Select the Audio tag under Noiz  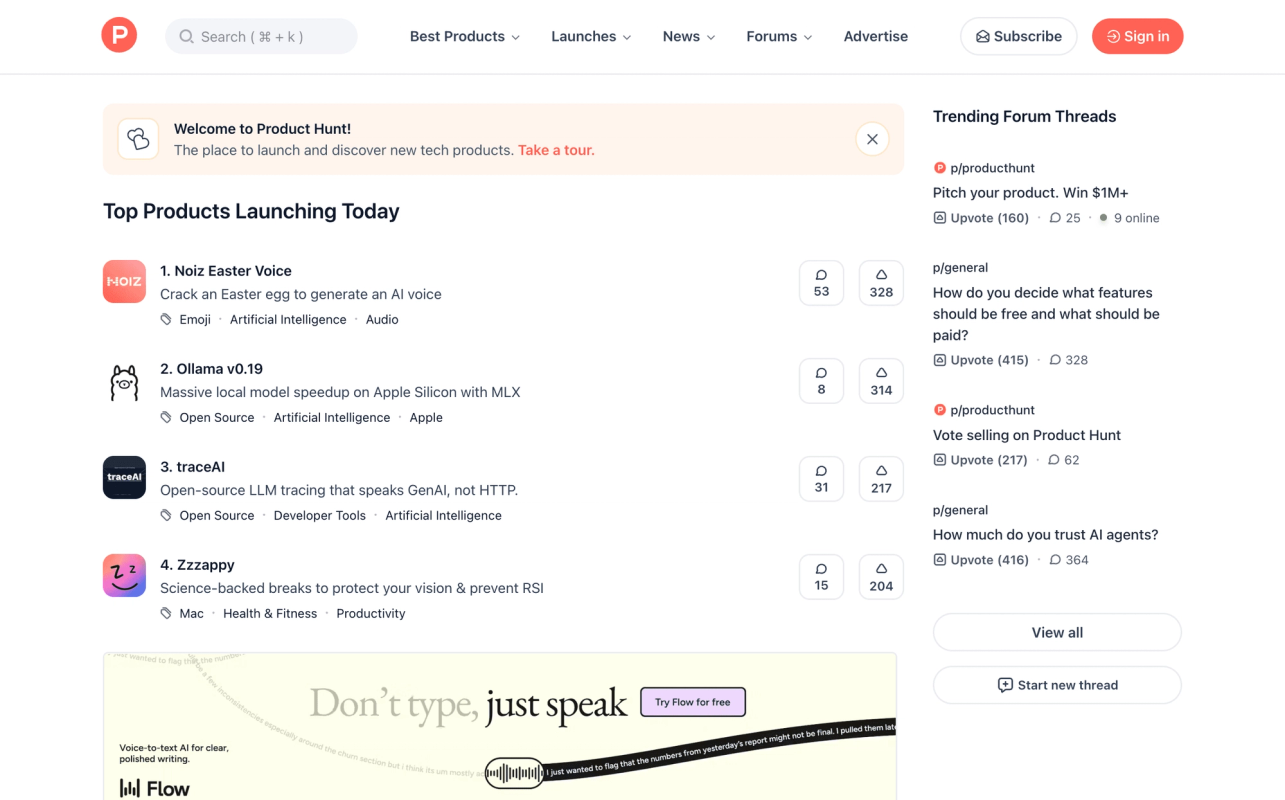382,320
